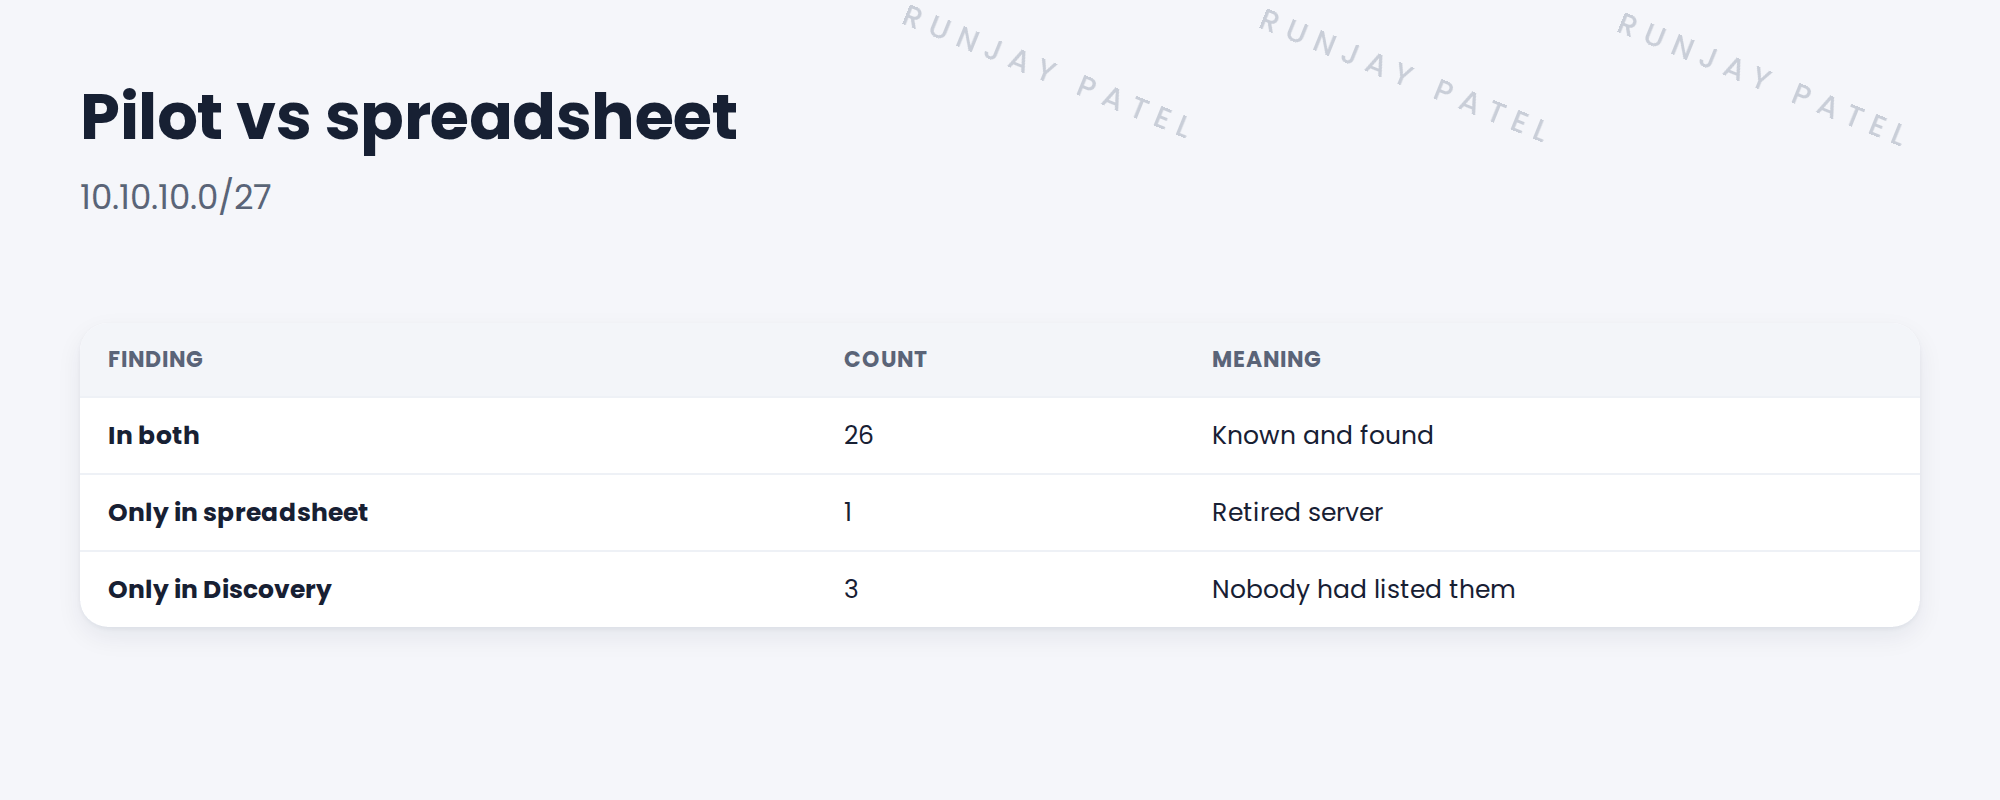Click the COUNT column header
The image size is (2000, 800).
(x=885, y=359)
